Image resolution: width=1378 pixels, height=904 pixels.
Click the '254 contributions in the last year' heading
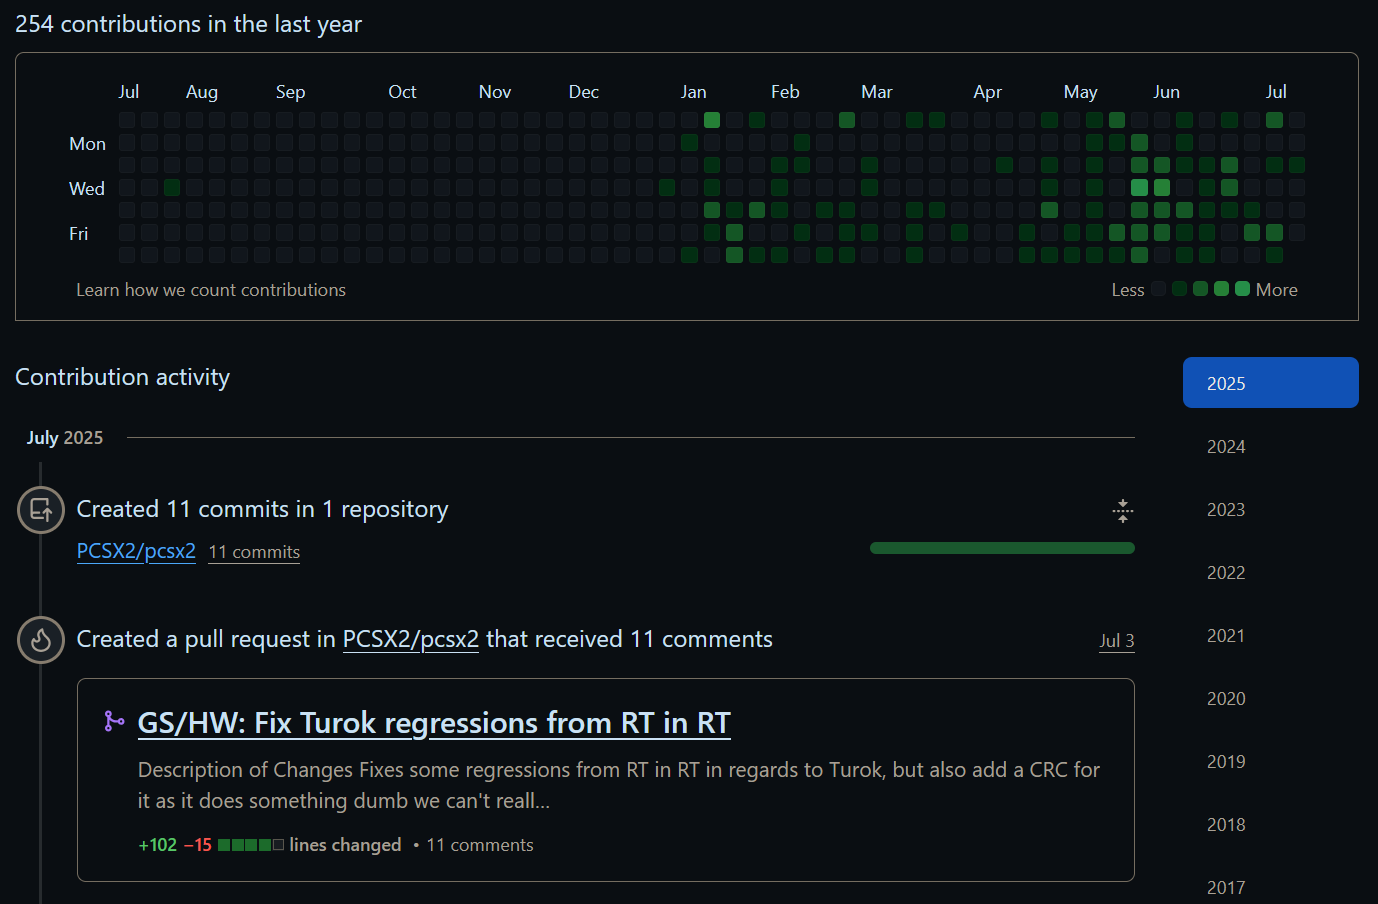(188, 24)
